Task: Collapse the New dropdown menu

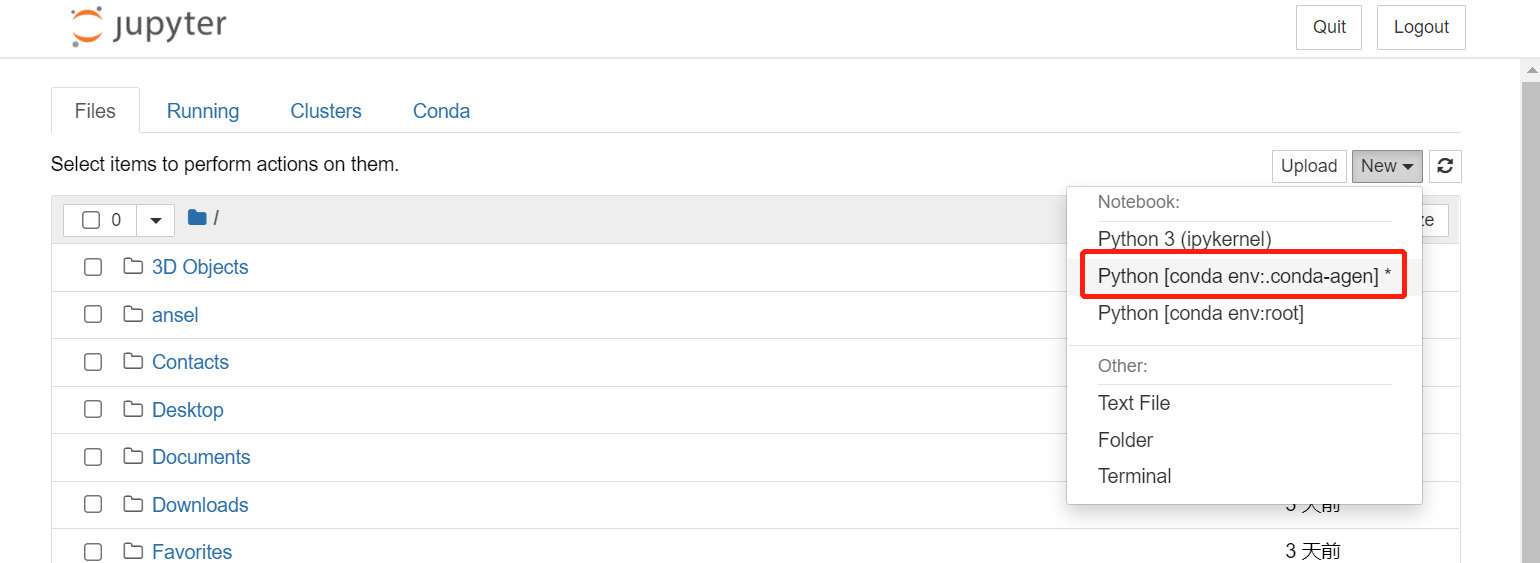Action: (x=1386, y=166)
